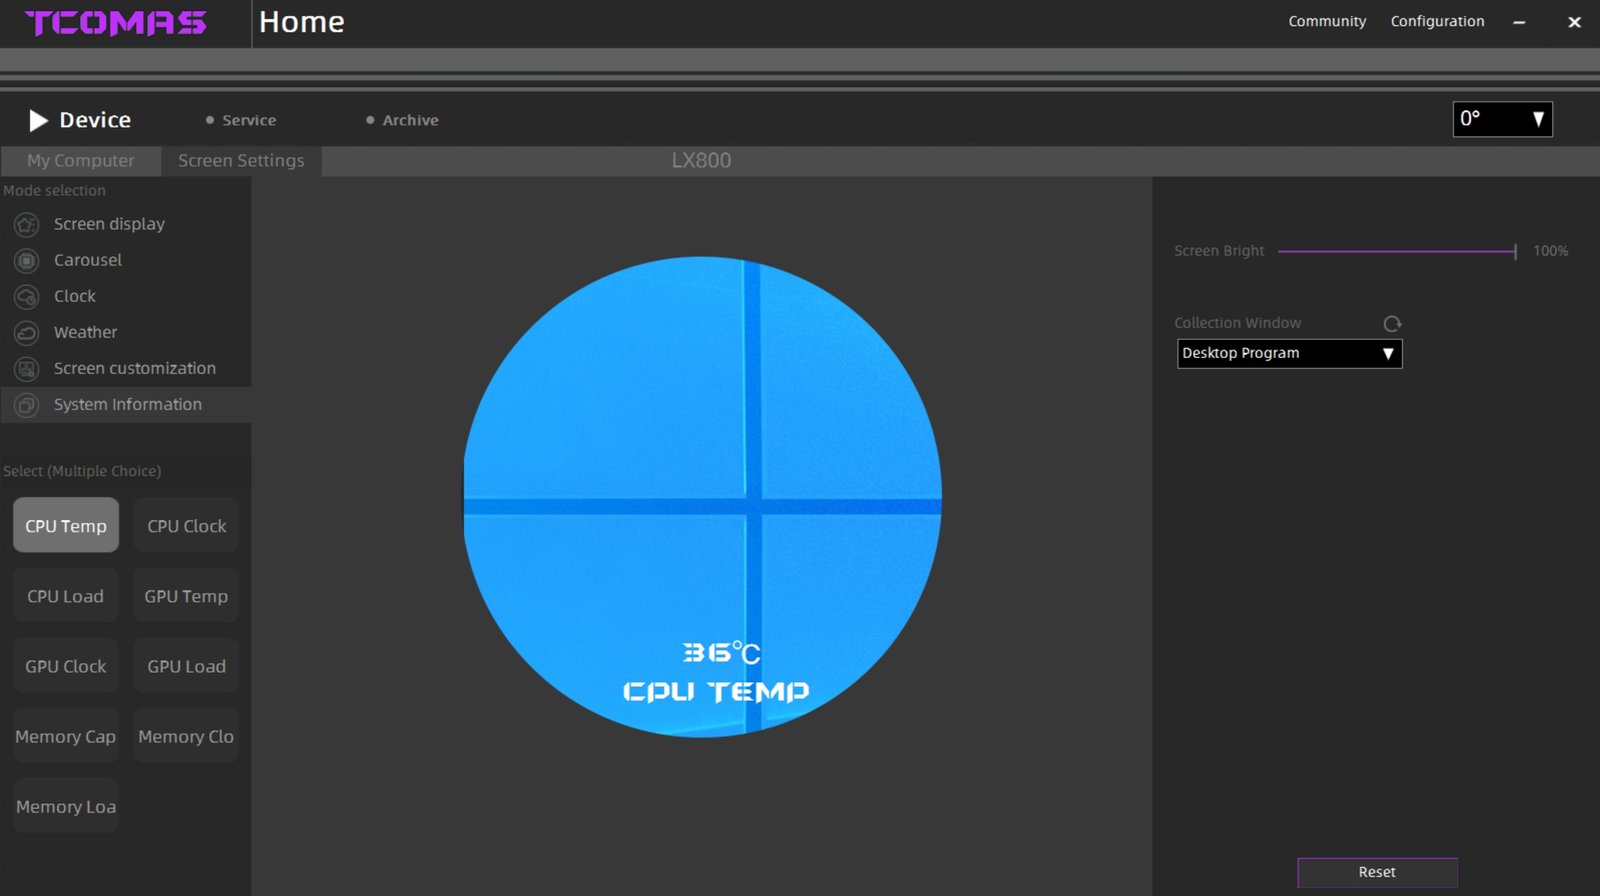This screenshot has width=1600, height=896.
Task: Click the Device play arrow icon
Action: coord(38,121)
